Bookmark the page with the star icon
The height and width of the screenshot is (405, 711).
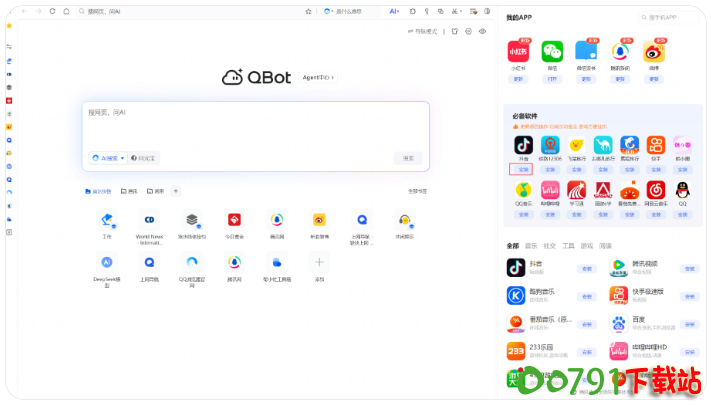[308, 11]
